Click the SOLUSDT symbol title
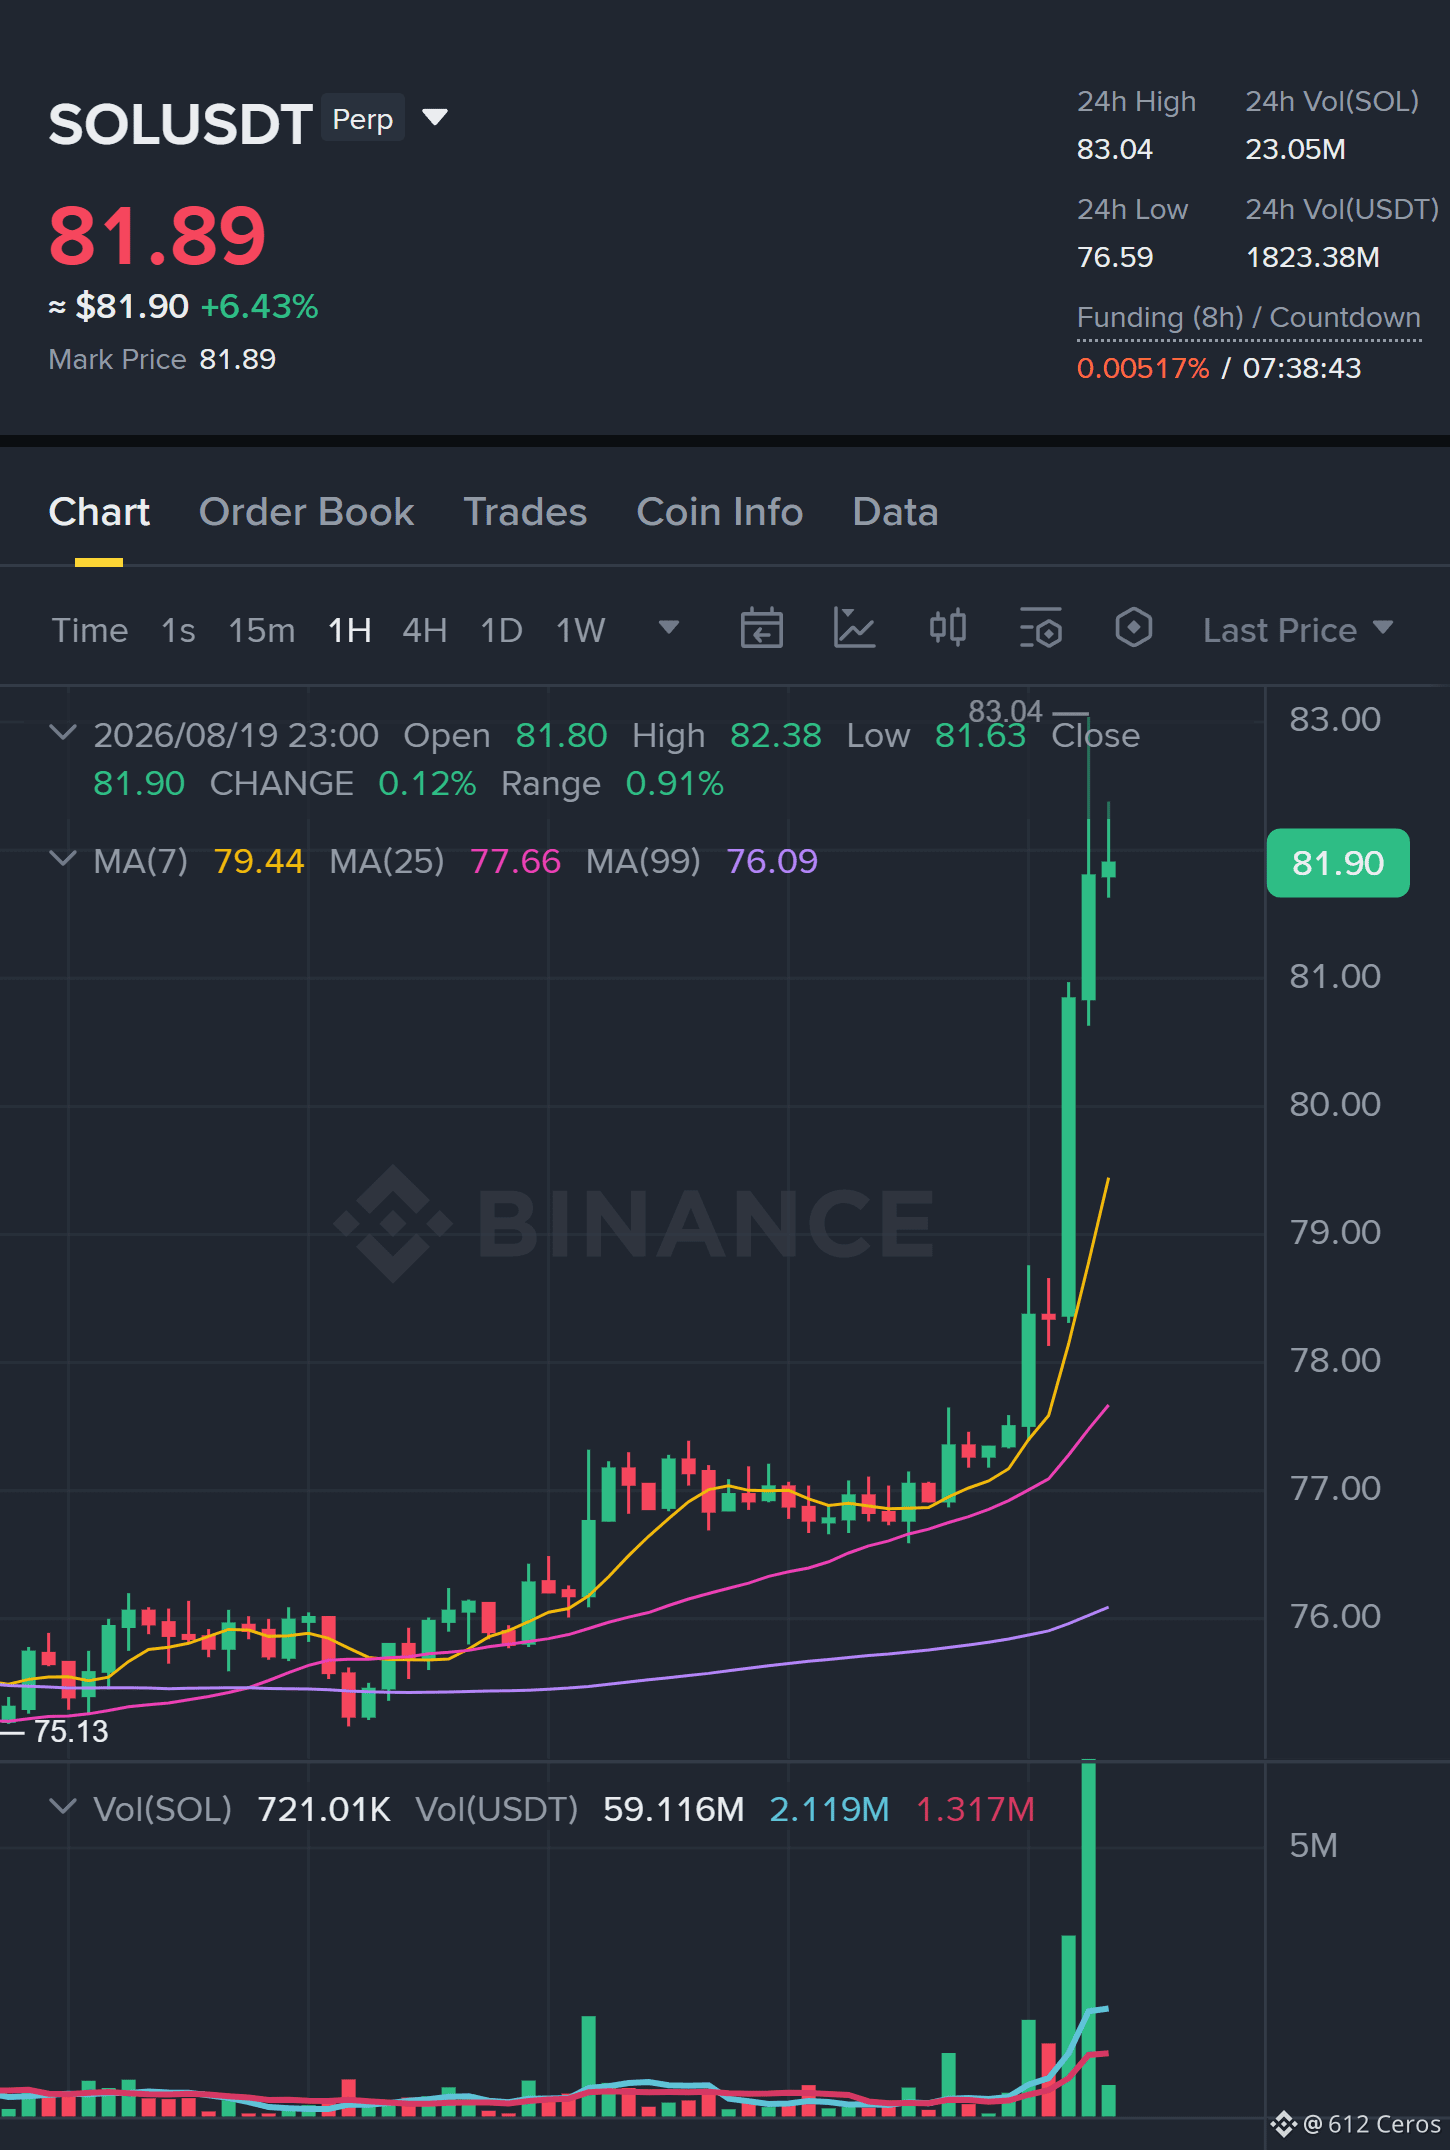1450x2150 pixels. (x=181, y=124)
